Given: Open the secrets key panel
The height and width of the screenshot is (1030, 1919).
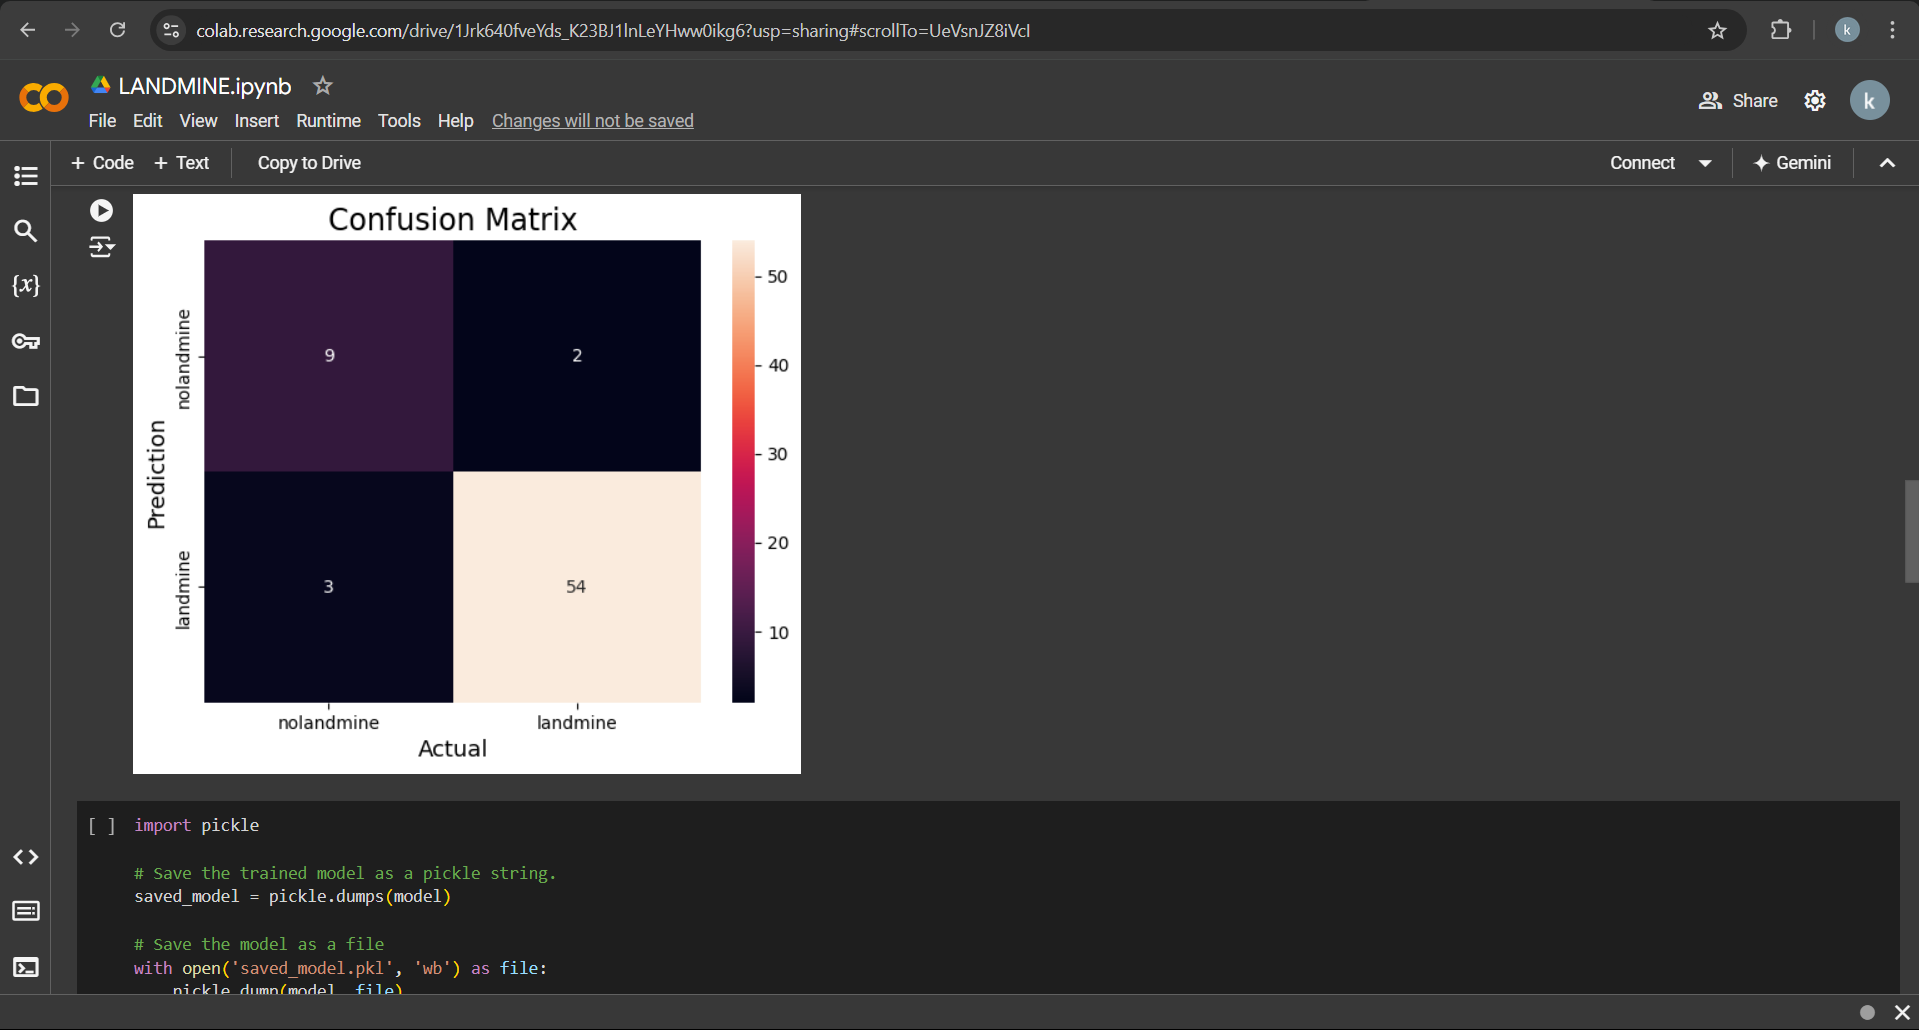Looking at the screenshot, I should pyautogui.click(x=26, y=342).
